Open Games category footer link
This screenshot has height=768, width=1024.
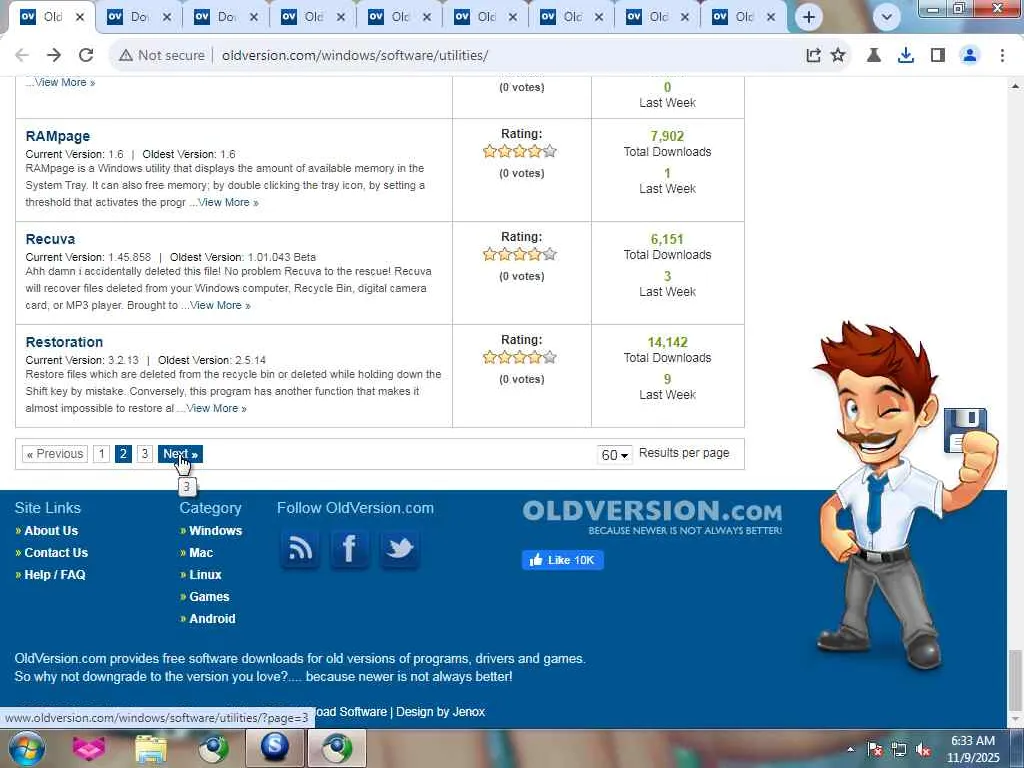coord(209,597)
